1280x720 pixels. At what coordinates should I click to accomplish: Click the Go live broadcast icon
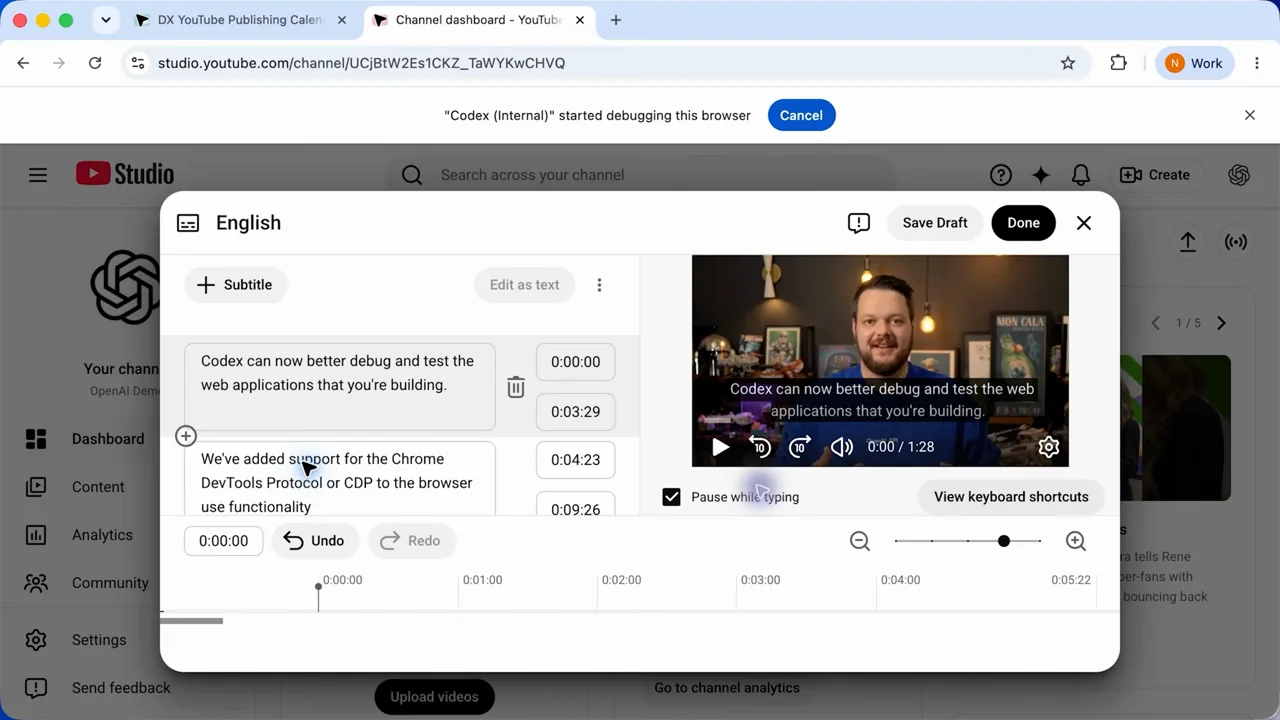(1236, 242)
